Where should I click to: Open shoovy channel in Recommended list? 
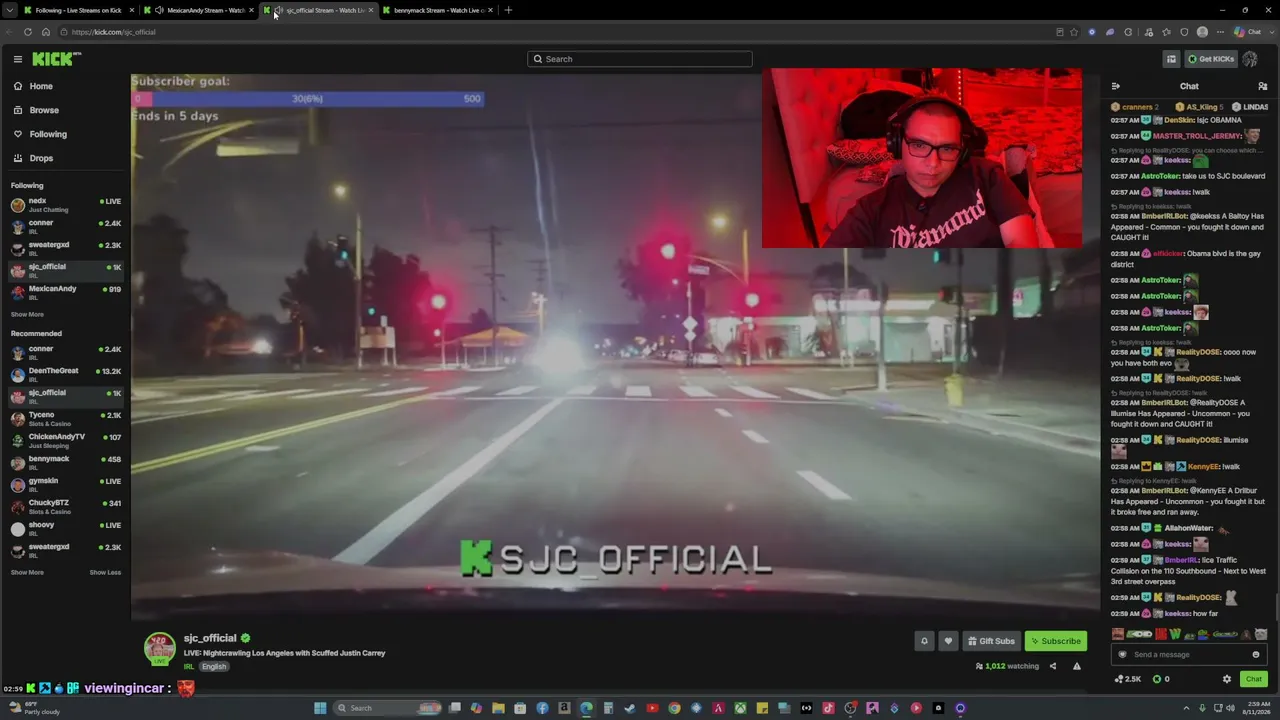(65, 529)
